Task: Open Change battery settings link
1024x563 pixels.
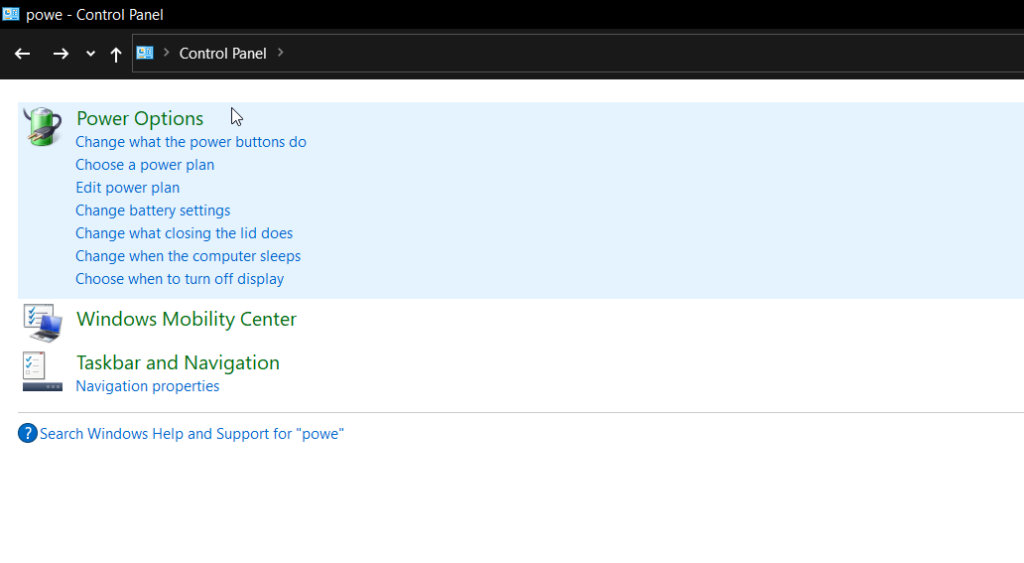Action: [x=153, y=210]
